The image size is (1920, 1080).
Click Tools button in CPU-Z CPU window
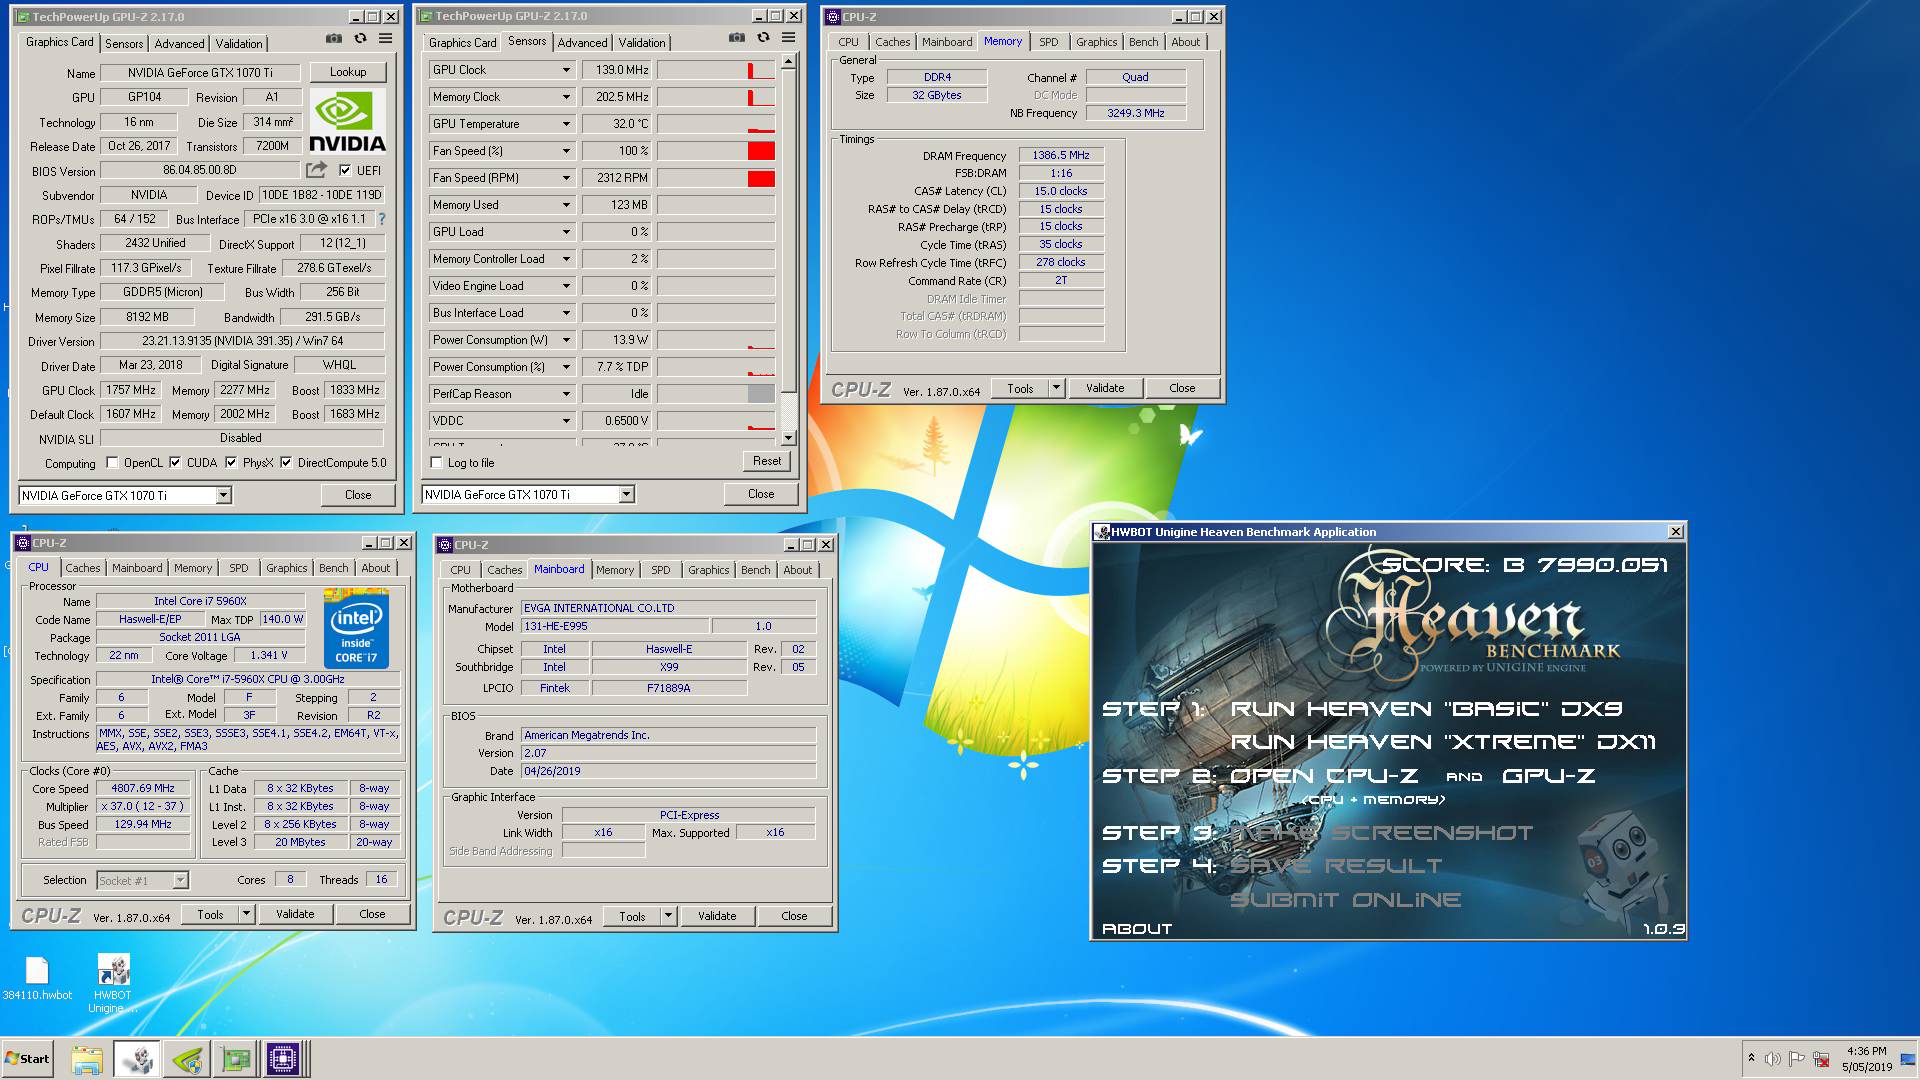click(x=210, y=914)
